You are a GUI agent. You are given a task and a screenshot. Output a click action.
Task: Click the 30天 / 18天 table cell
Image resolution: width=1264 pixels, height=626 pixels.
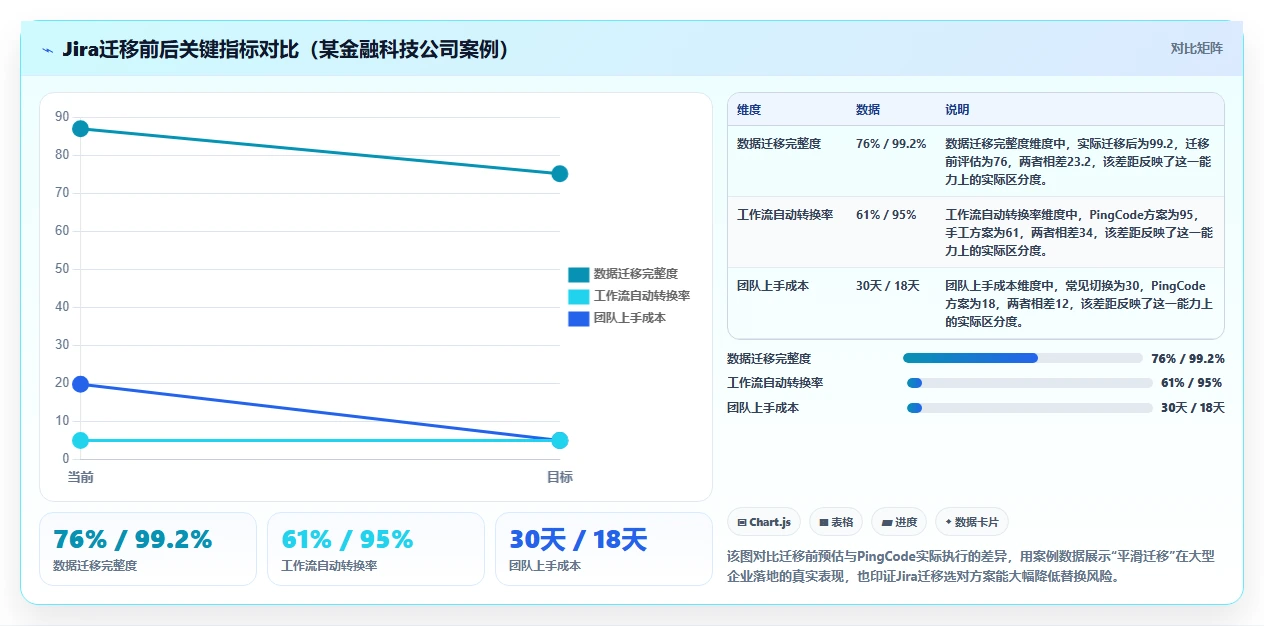(888, 286)
